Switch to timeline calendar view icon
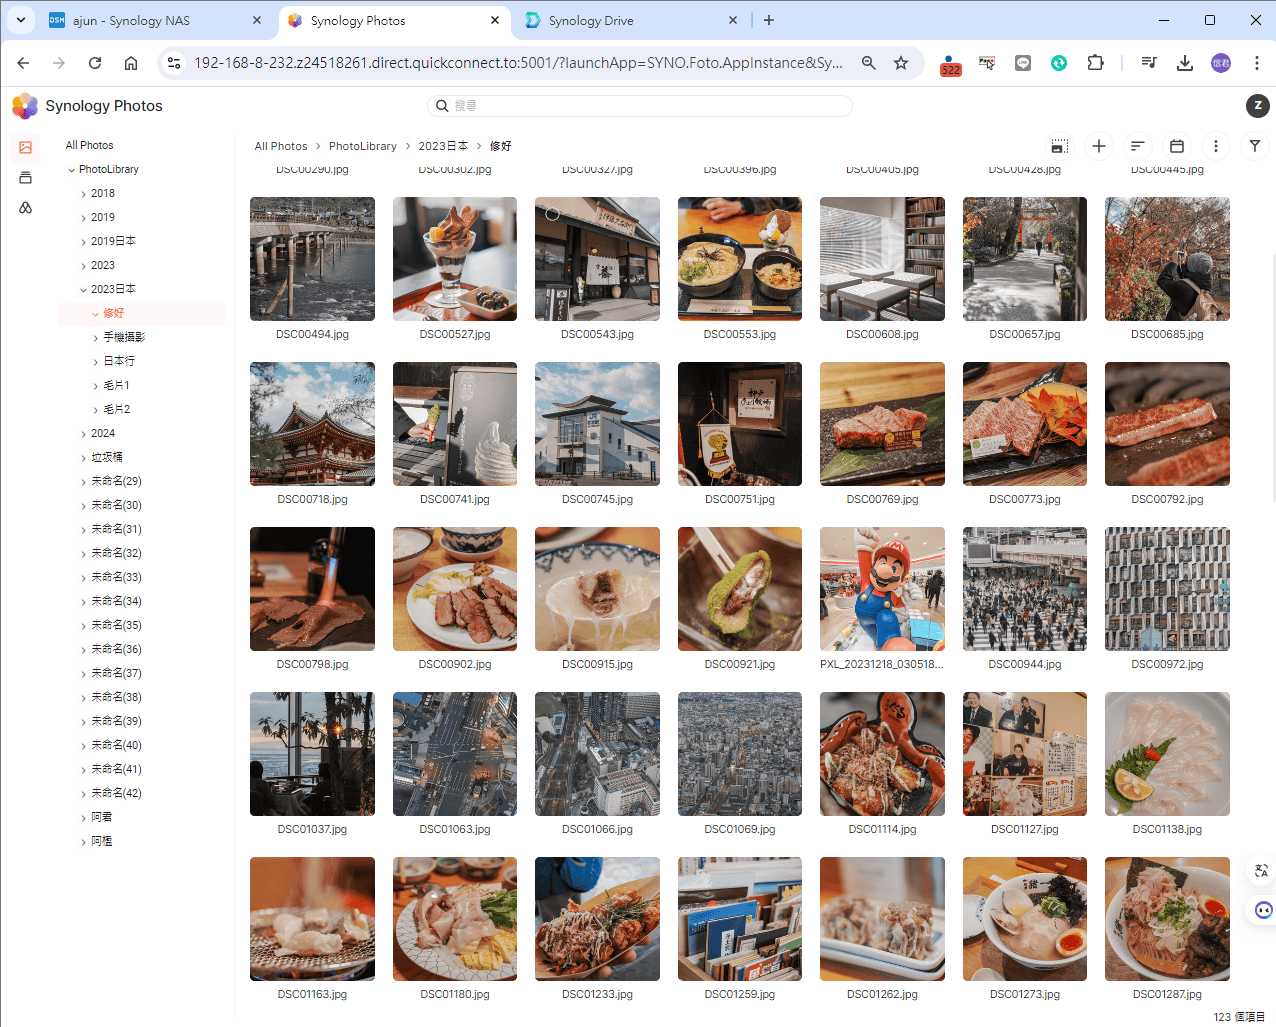The image size is (1276, 1027). pyautogui.click(x=1177, y=146)
